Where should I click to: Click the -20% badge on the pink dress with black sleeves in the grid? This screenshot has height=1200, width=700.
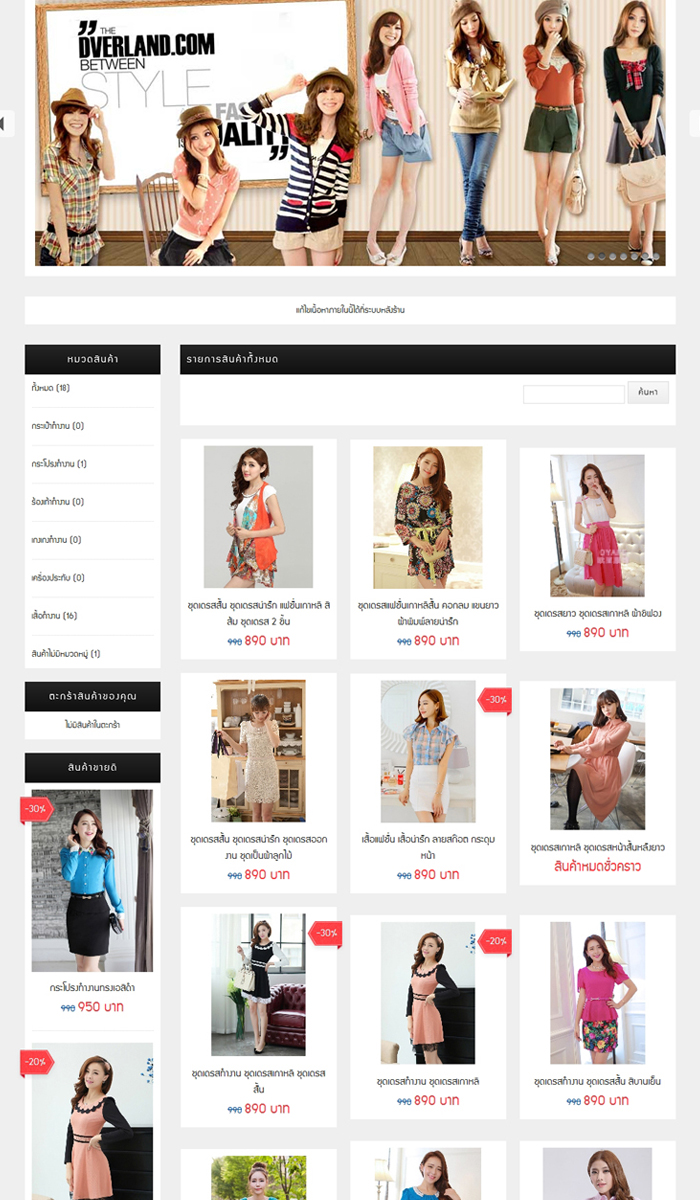point(496,941)
